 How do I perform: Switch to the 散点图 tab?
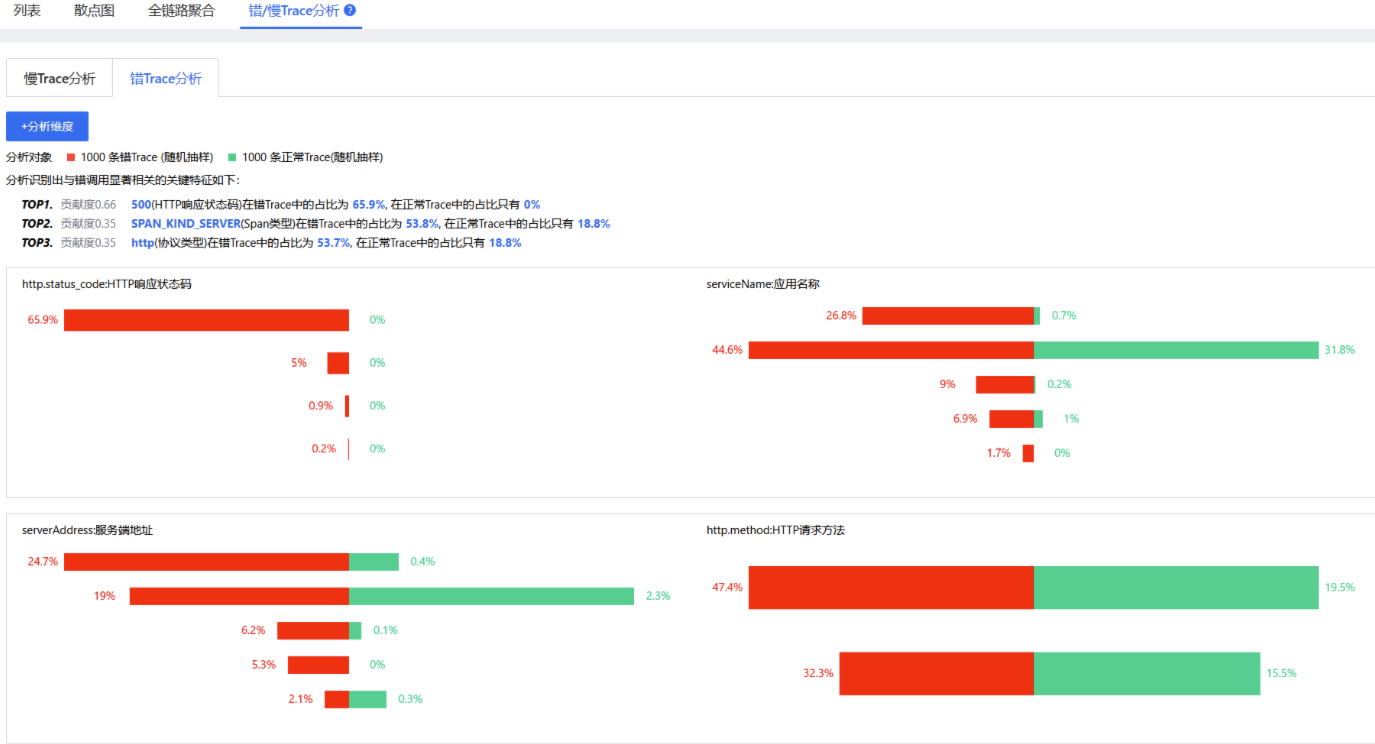[x=94, y=11]
